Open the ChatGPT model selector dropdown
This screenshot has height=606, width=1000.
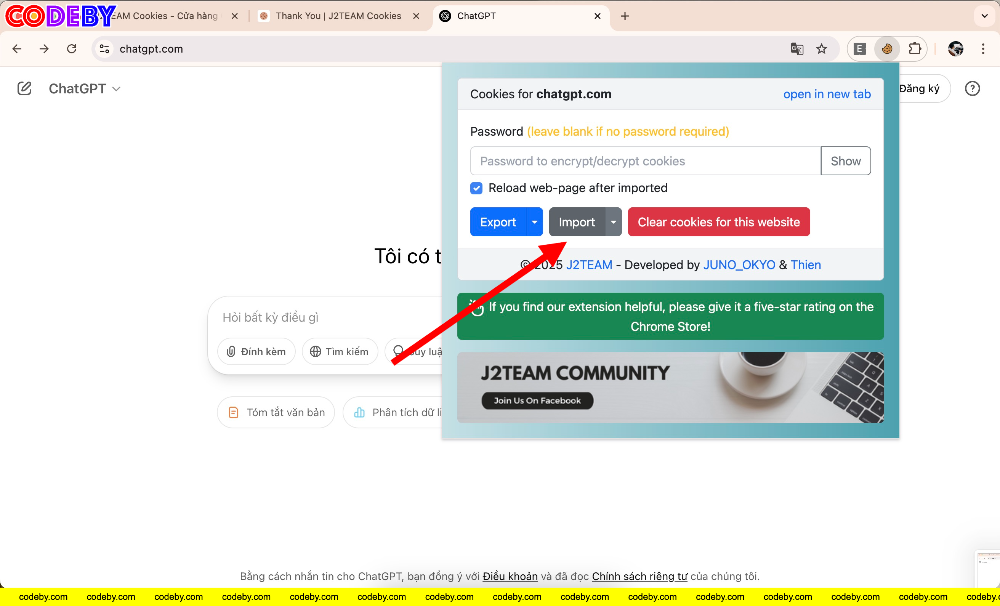point(84,89)
